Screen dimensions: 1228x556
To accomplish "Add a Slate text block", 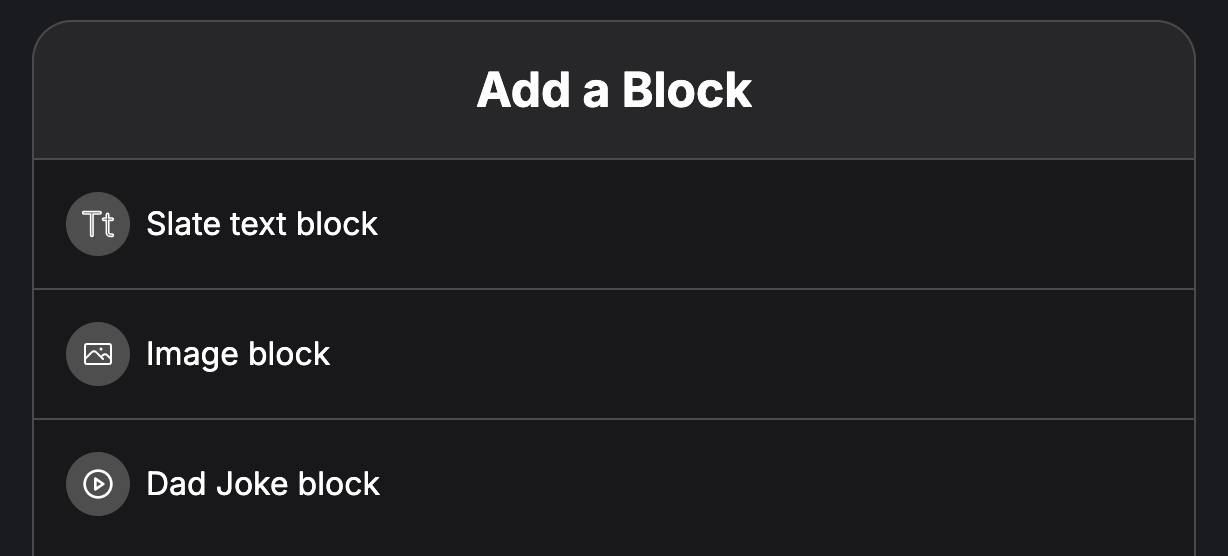I will [x=614, y=224].
